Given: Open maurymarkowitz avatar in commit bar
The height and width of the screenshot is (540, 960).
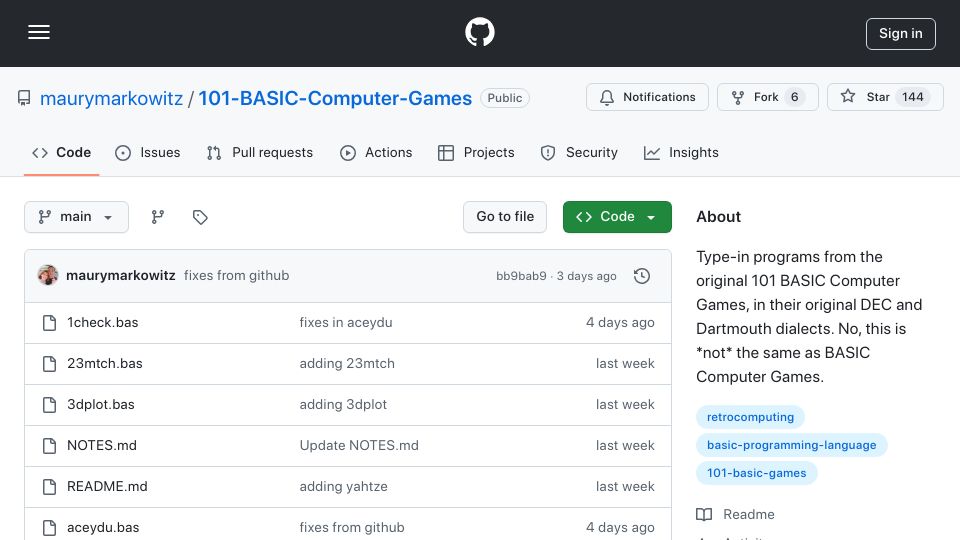Looking at the screenshot, I should pos(48,276).
